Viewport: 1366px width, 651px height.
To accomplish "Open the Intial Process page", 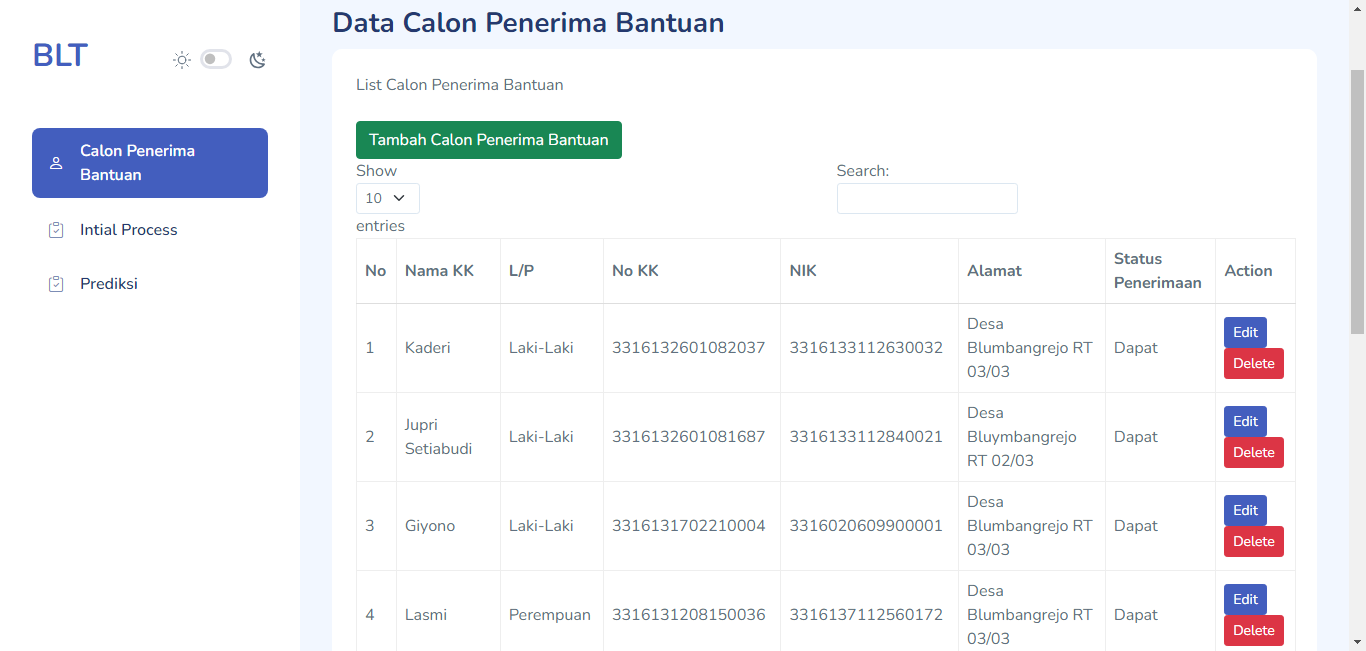I will pos(126,229).
